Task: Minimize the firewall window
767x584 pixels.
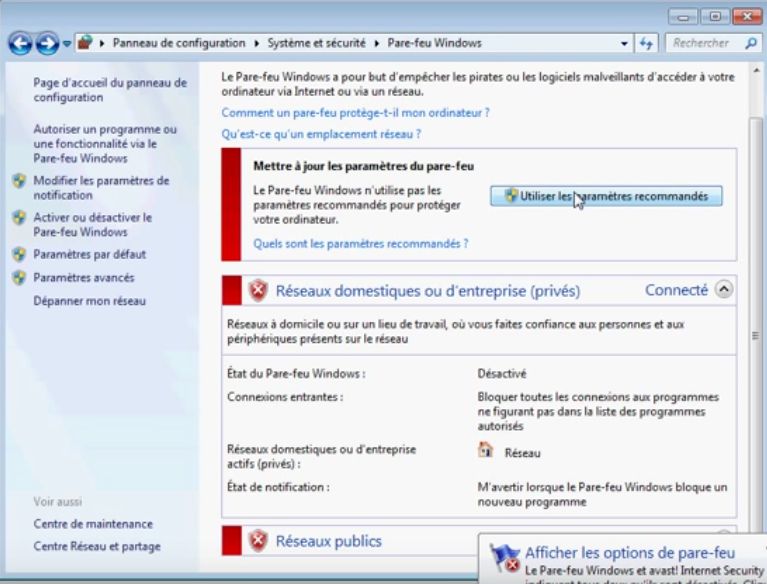Action: [683, 17]
